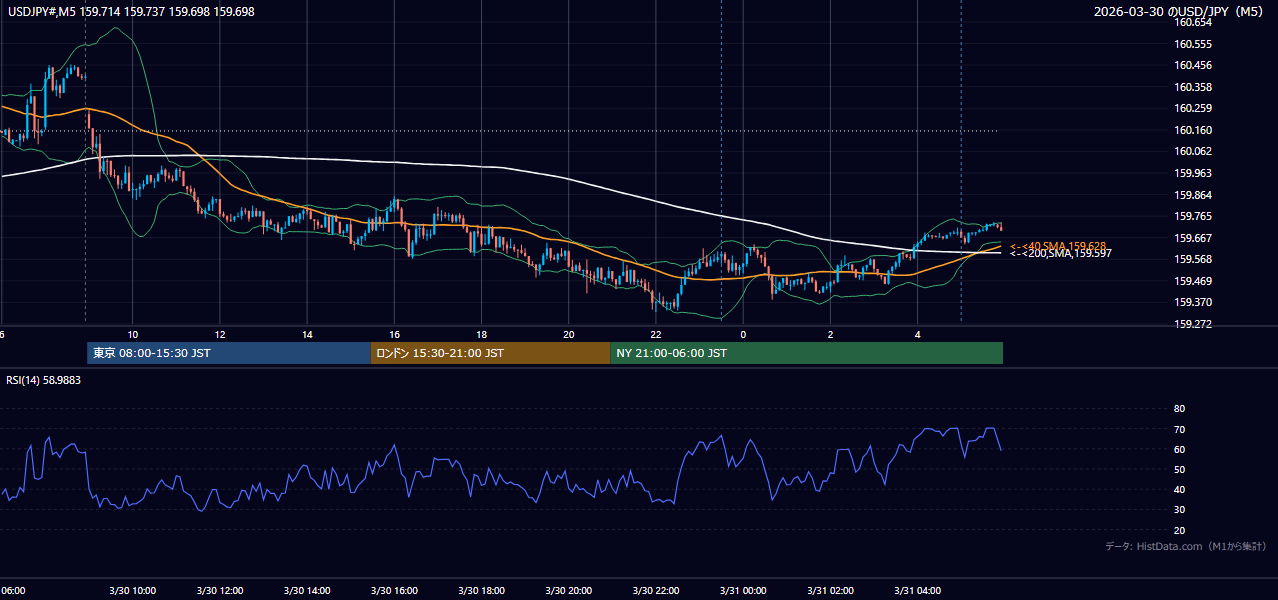
Task: Click the bottom time label 3/30 20:00
Action: click(x=568, y=590)
